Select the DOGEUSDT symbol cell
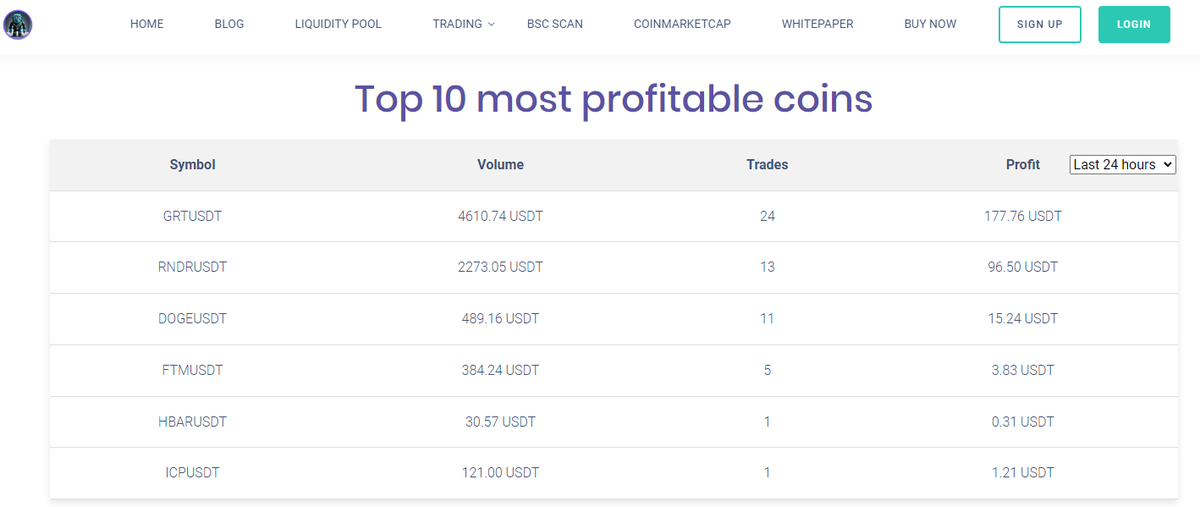 tap(192, 319)
